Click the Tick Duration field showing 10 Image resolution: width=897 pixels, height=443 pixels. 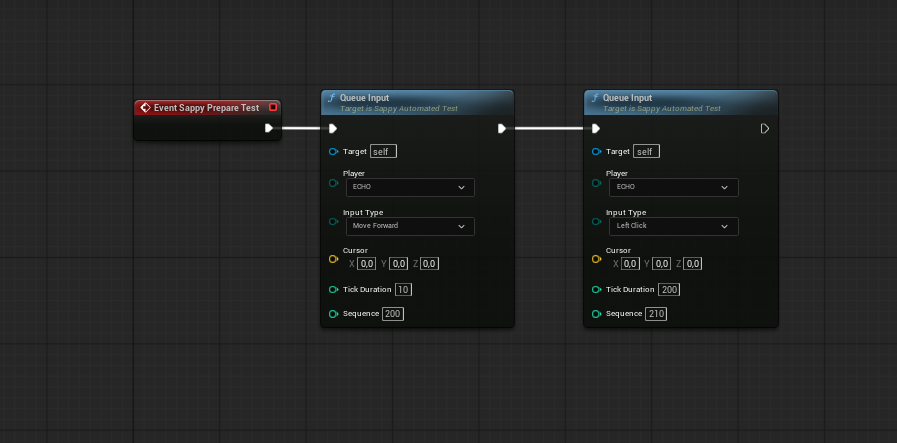(x=403, y=290)
